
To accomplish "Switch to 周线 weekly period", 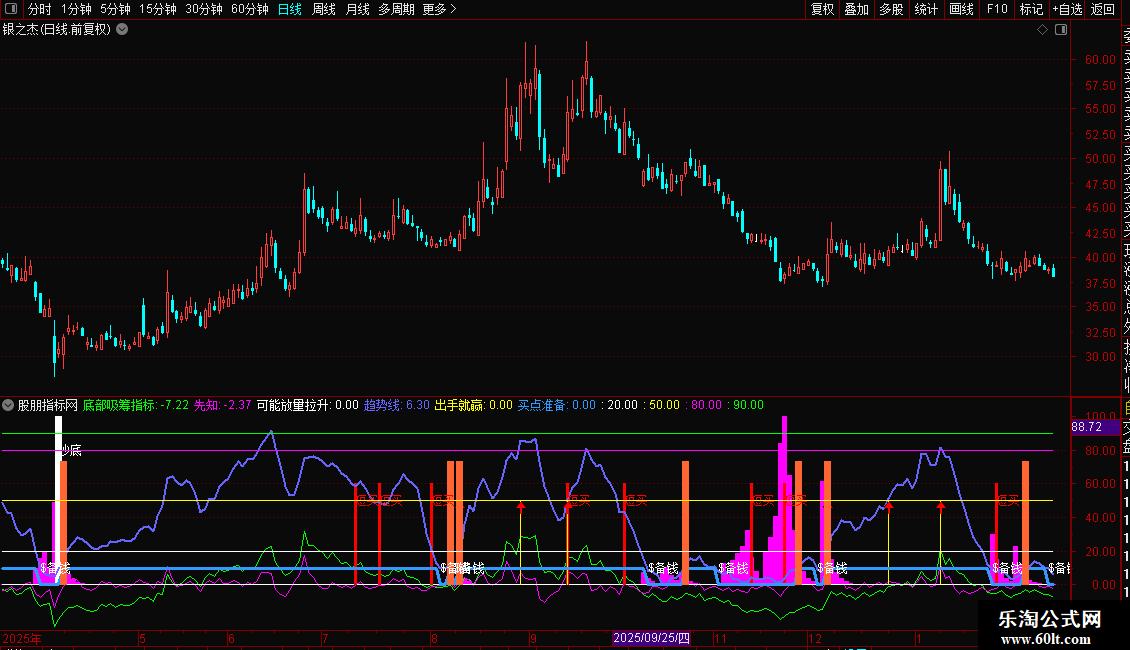I will [x=324, y=10].
